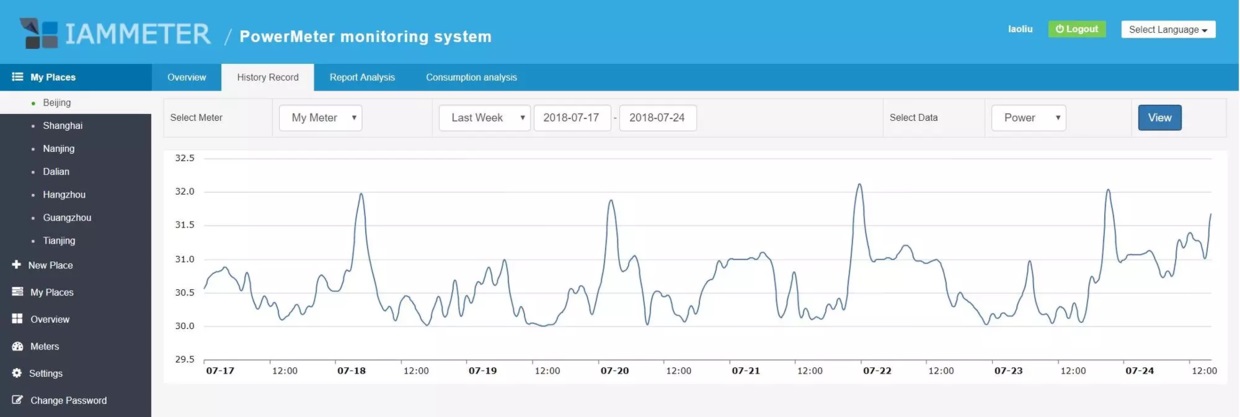Select Shanghai in the places list

pos(63,126)
